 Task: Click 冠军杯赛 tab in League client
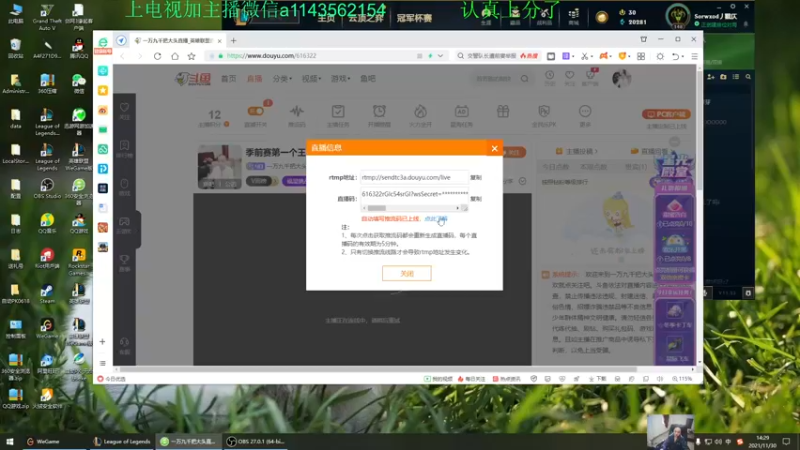pyautogui.click(x=414, y=18)
